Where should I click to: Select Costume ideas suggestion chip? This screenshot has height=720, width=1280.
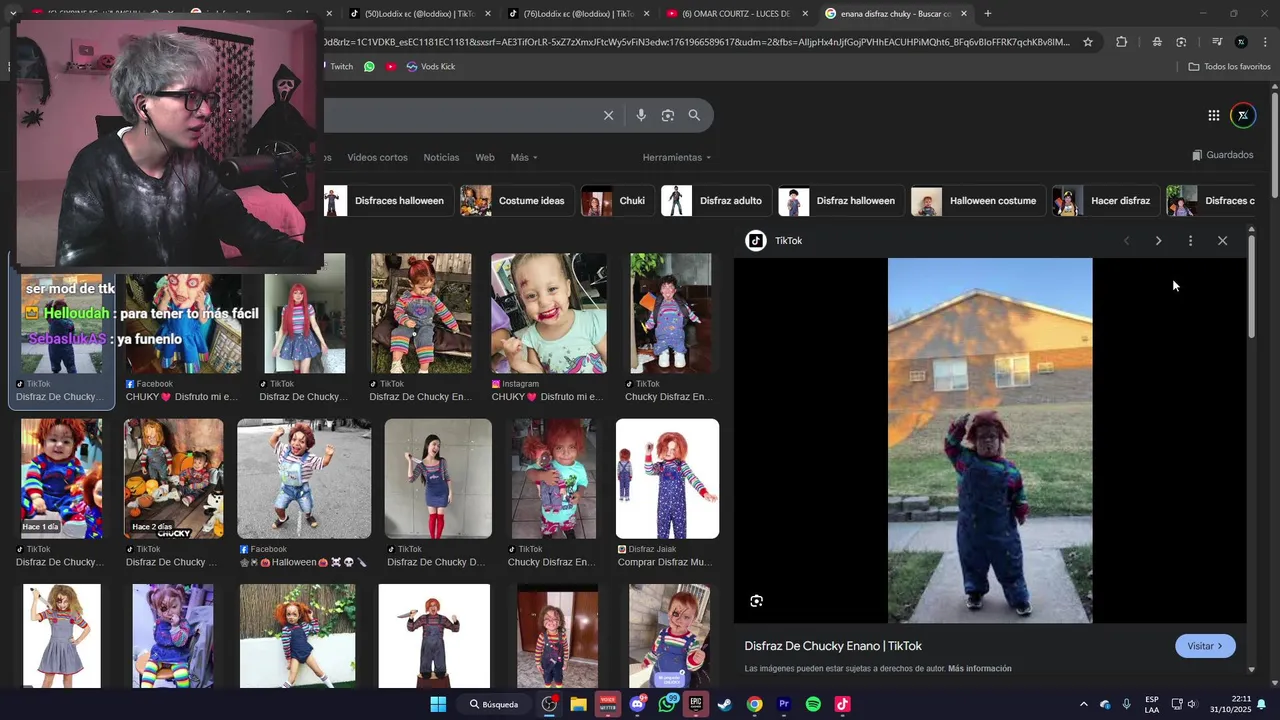click(516, 201)
